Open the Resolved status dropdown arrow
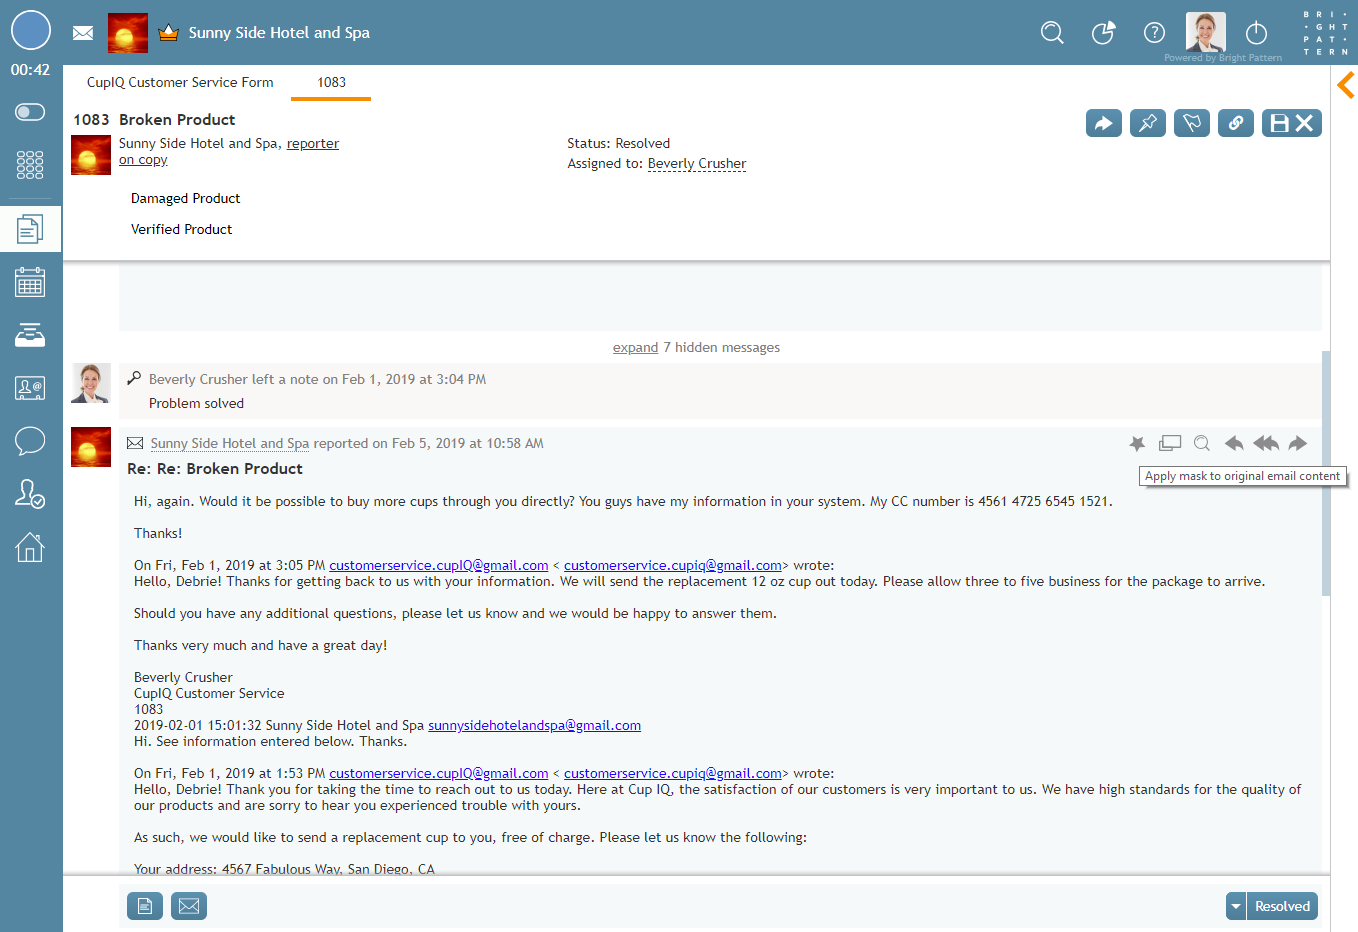This screenshot has width=1358, height=932. 1236,906
